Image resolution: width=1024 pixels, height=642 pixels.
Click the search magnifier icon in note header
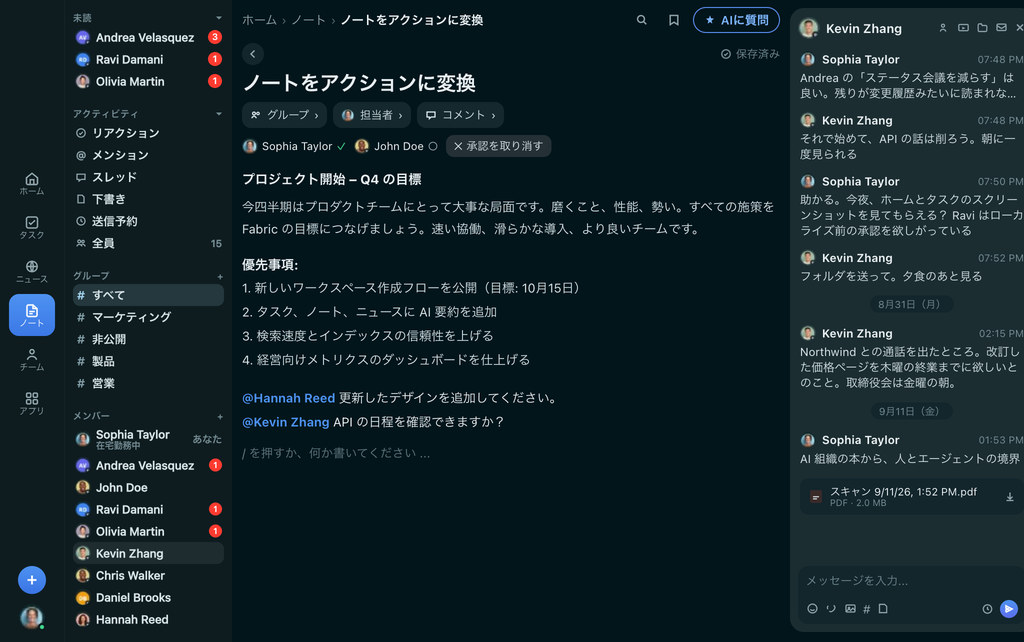tap(641, 20)
